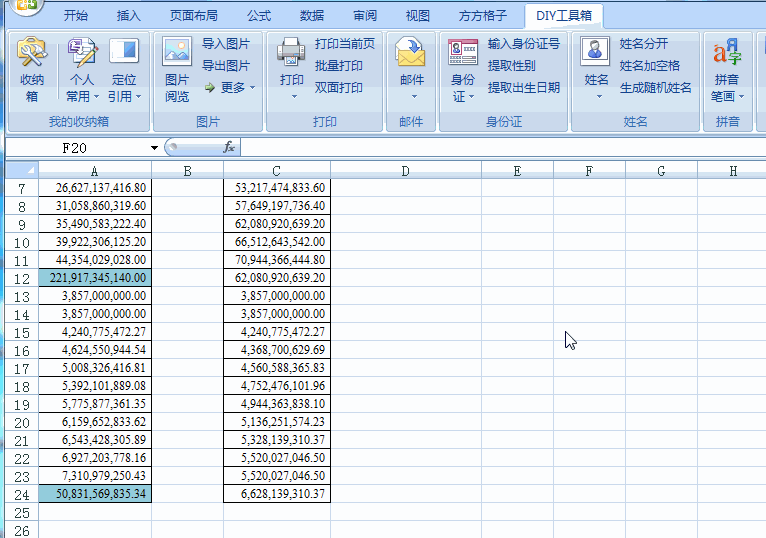766x538 pixels.
Task: Click 生成随机姓名 button
Action: coord(655,88)
